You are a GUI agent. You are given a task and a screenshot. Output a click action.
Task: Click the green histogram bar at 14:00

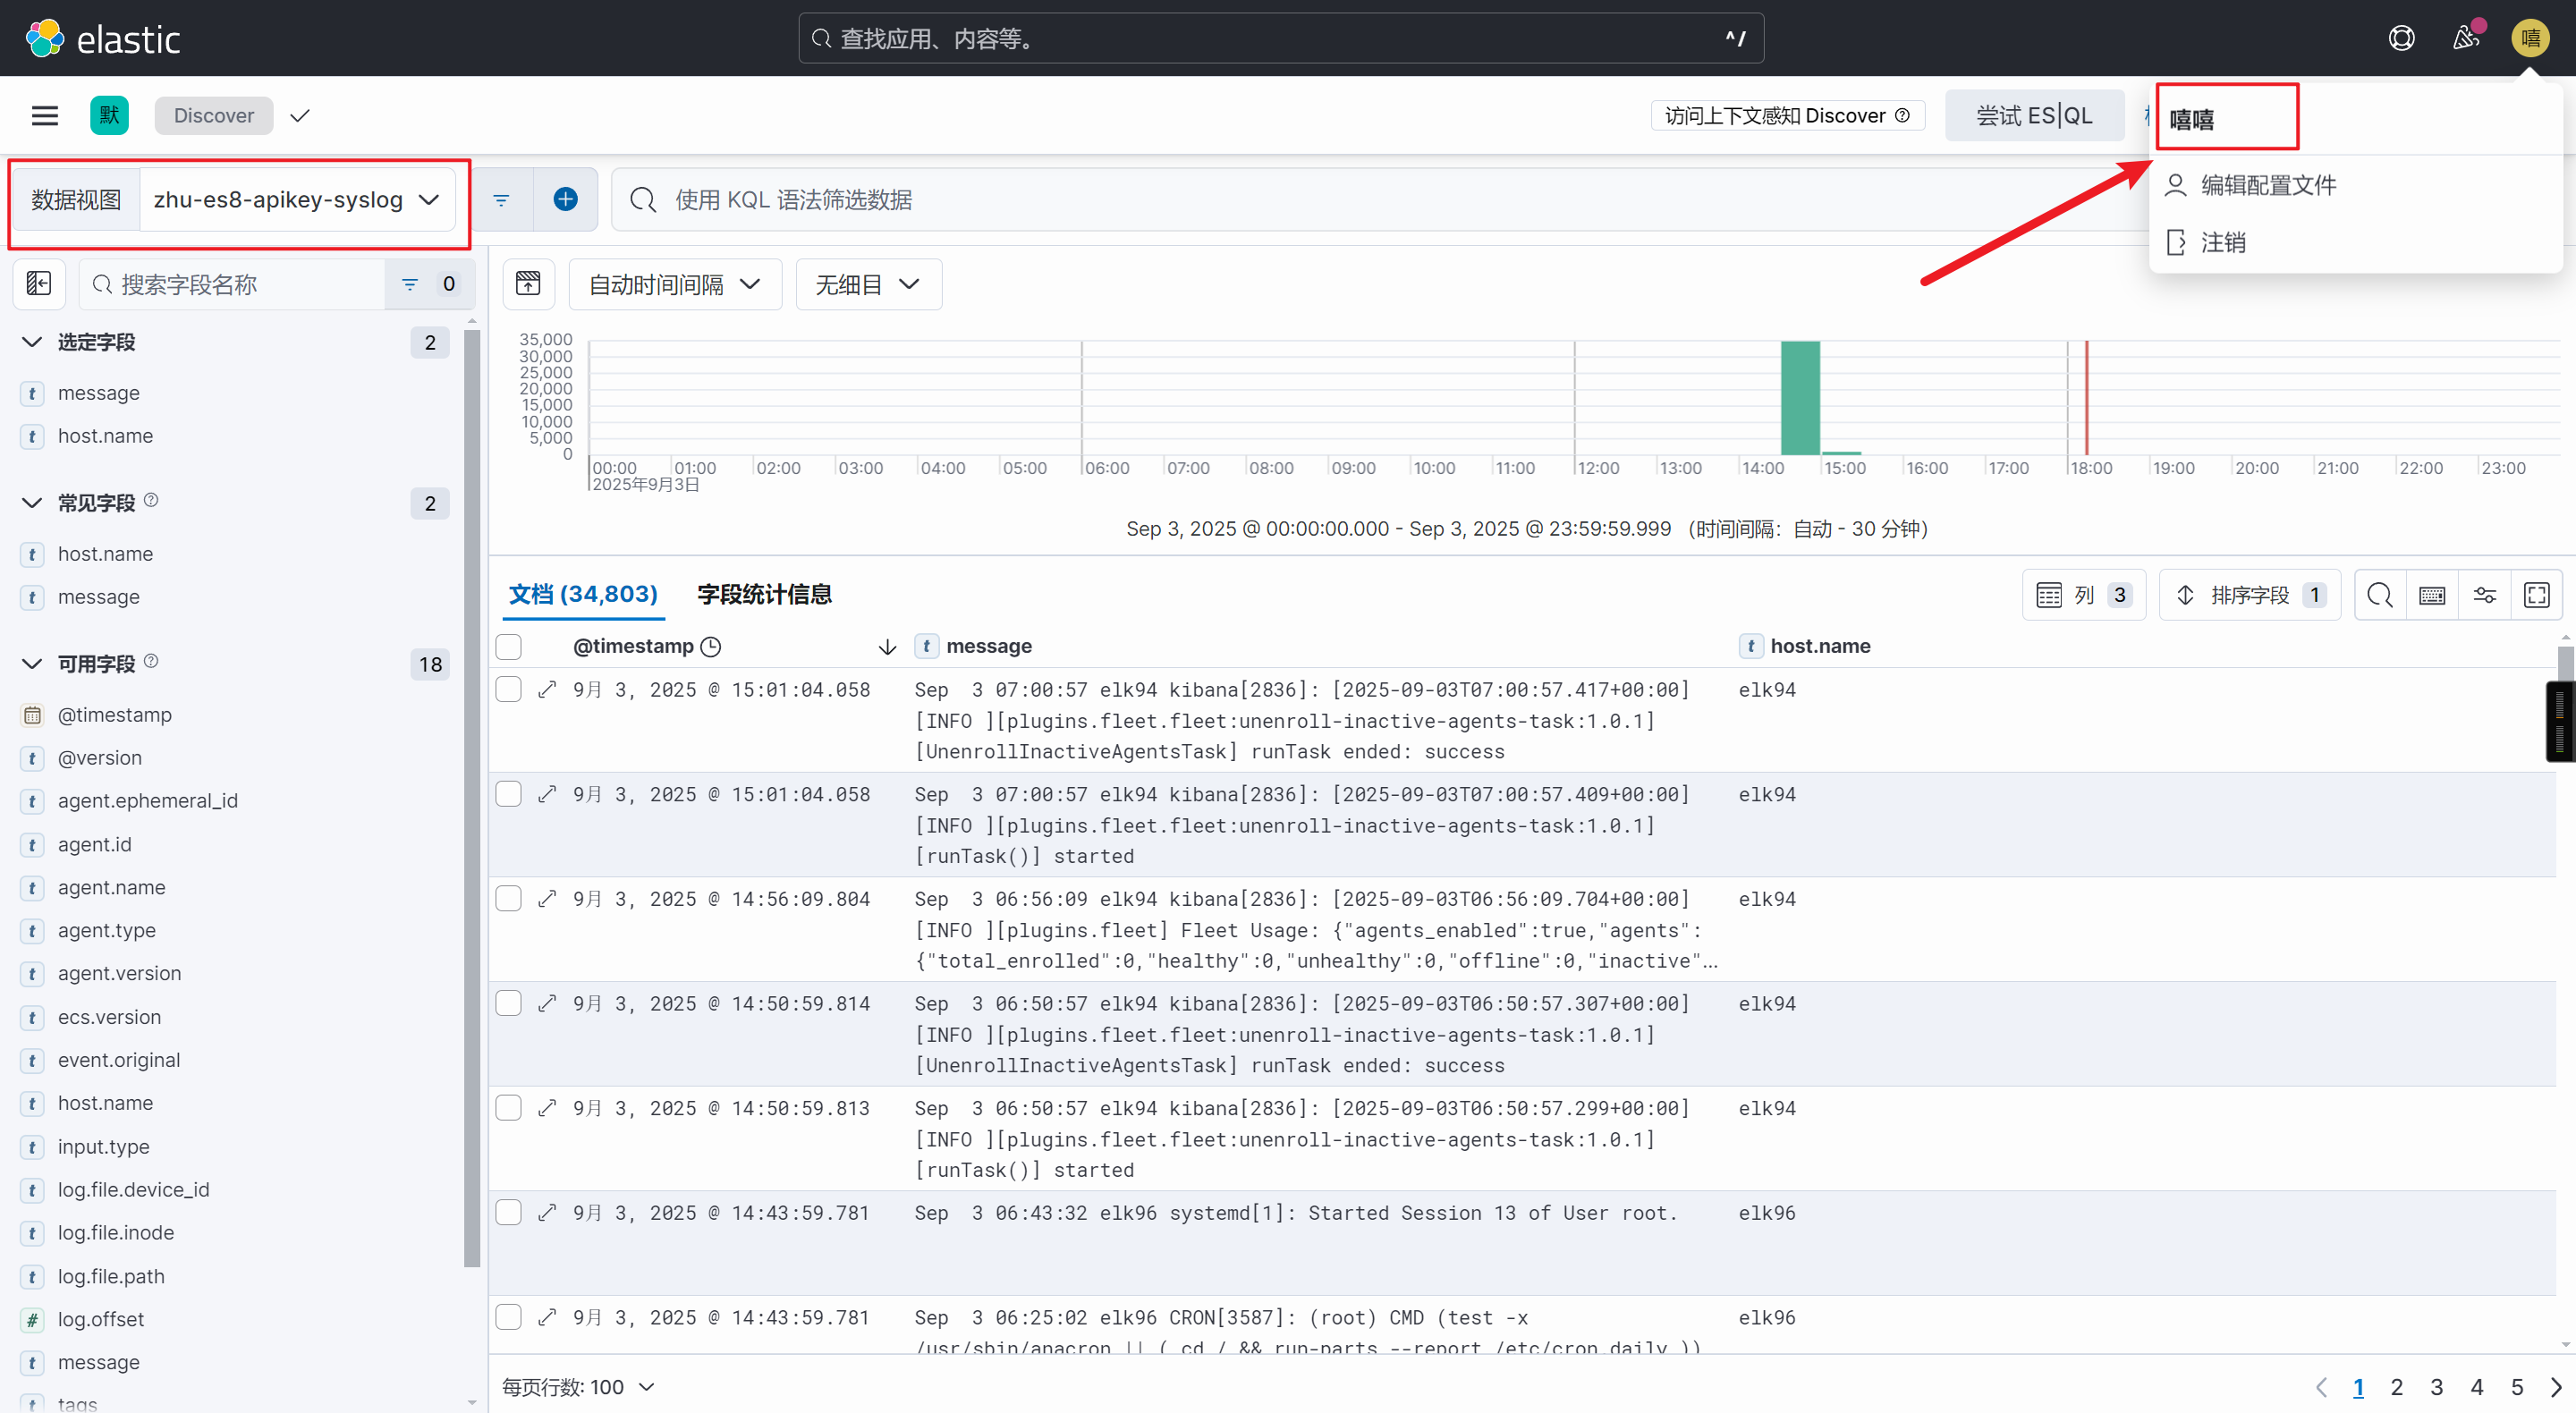click(1800, 398)
